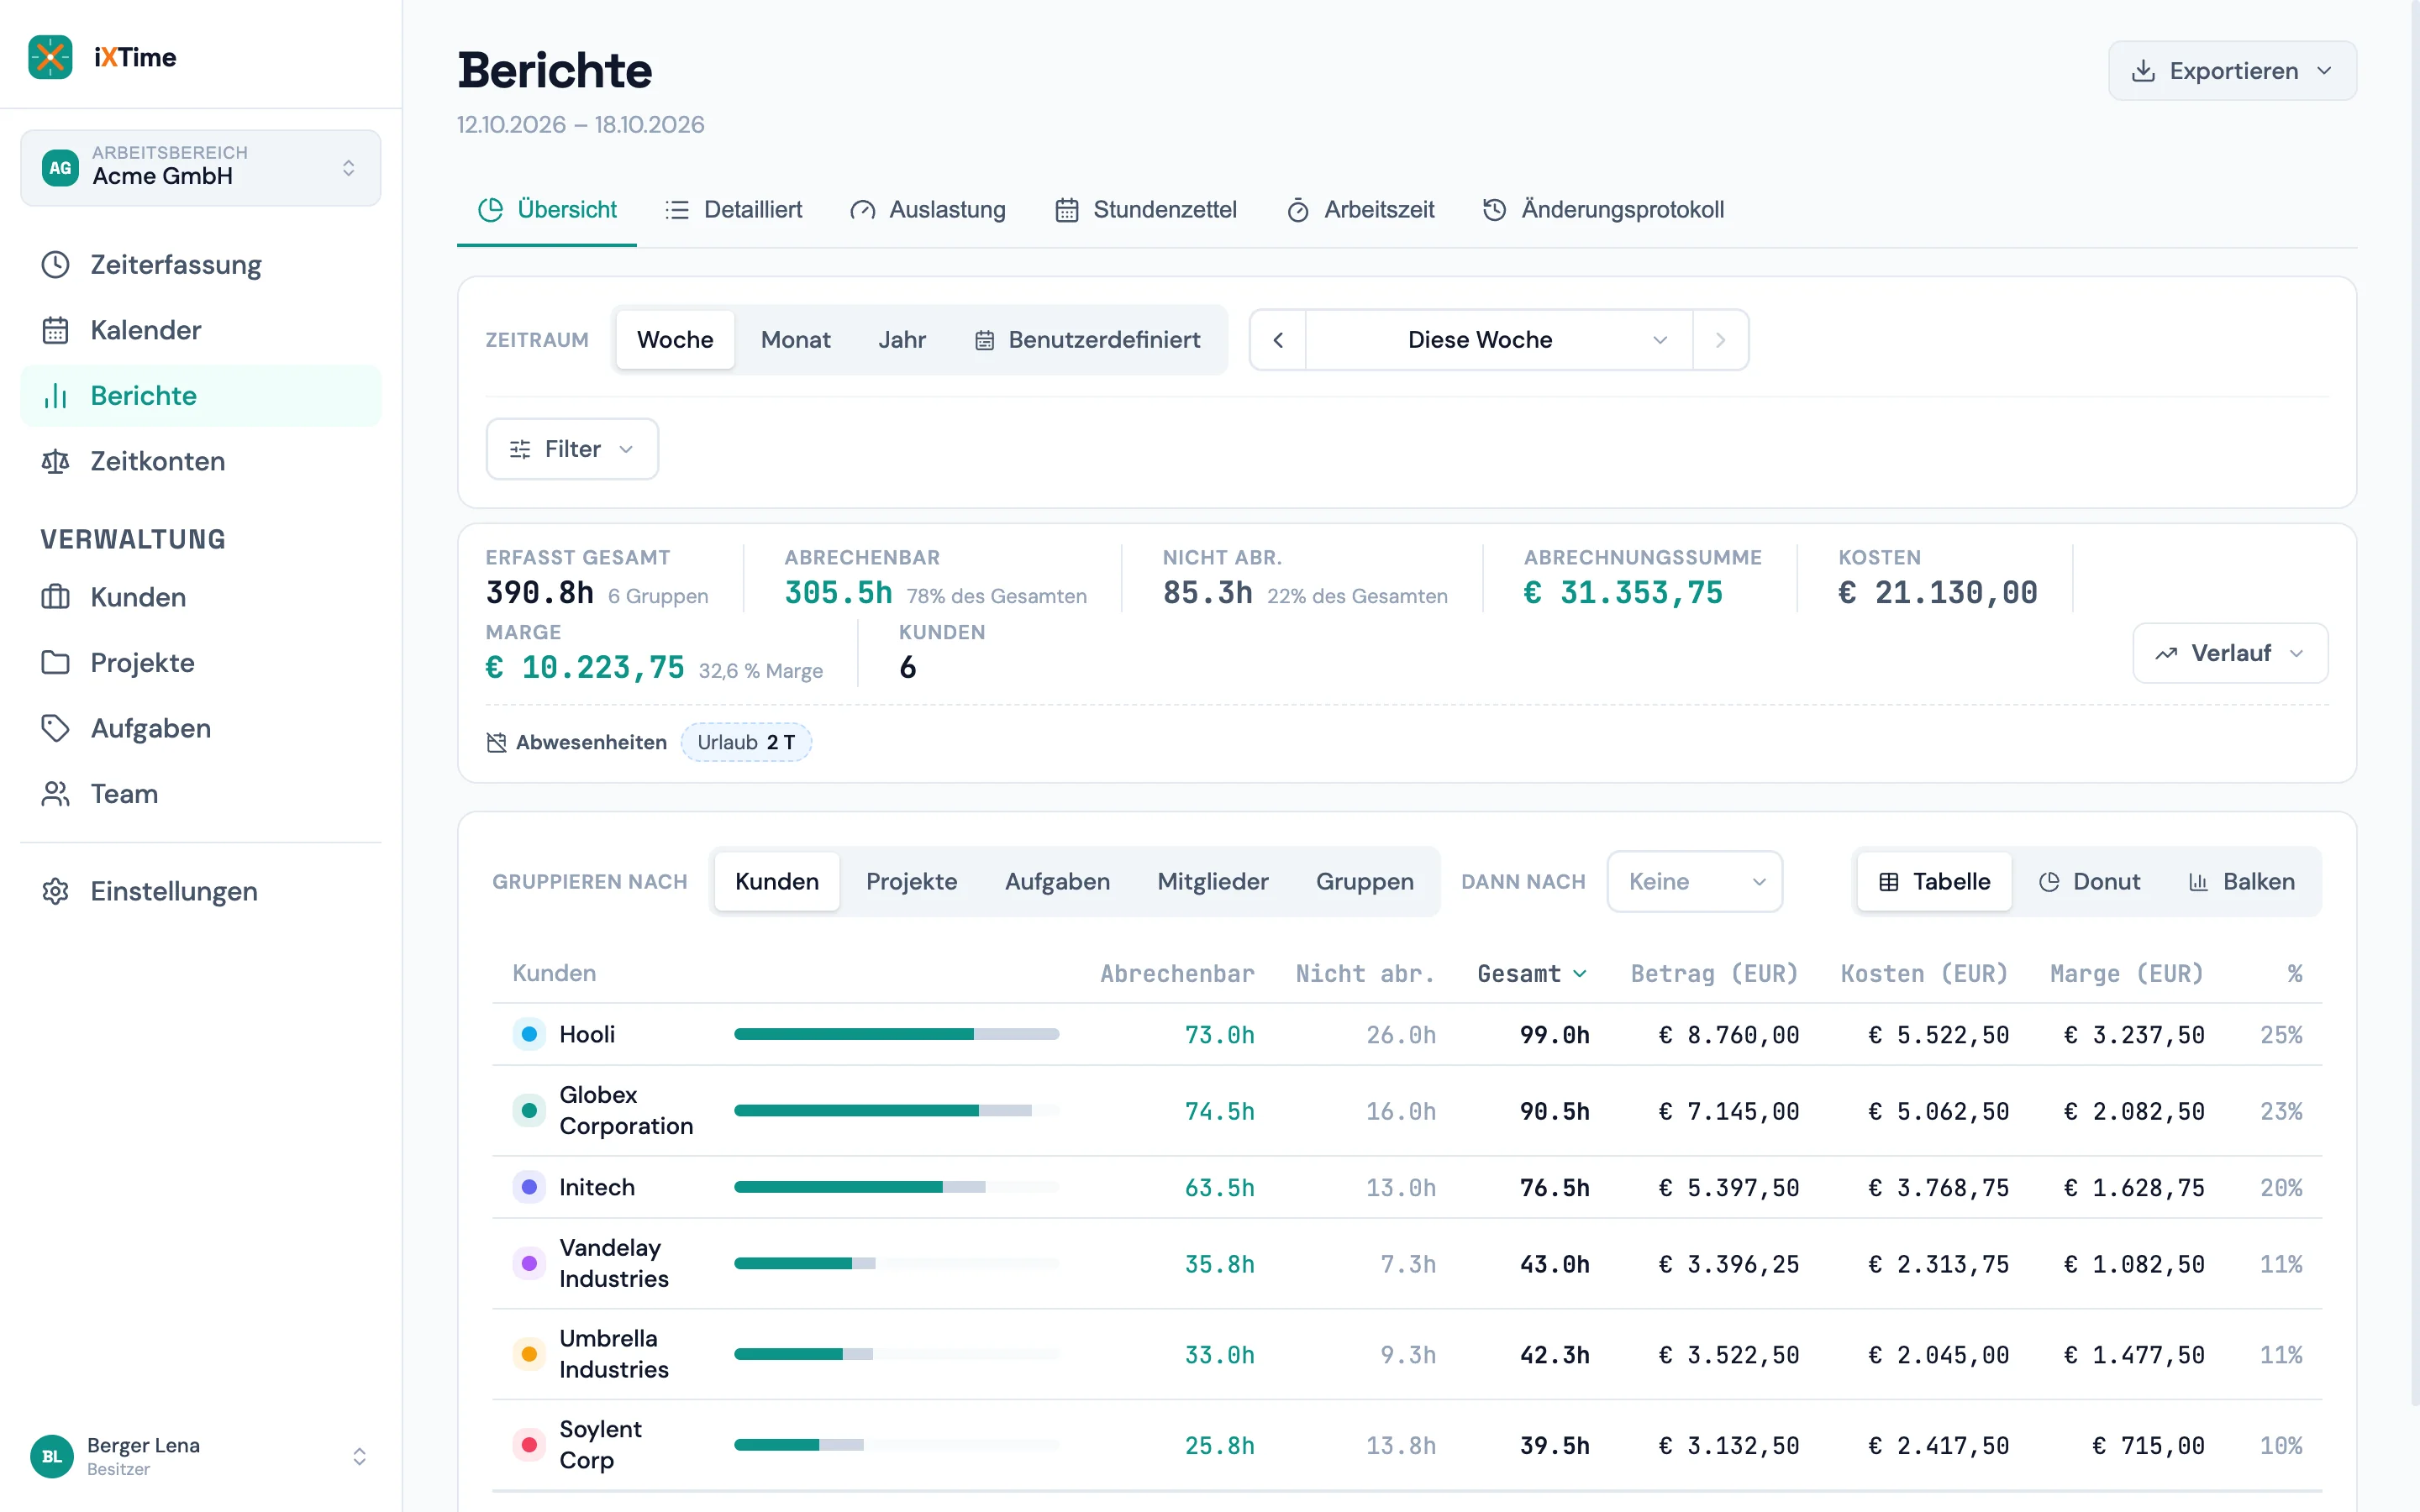The image size is (2420, 1512).
Task: Open the Acme GmbH workspace switcher
Action: tap(200, 167)
